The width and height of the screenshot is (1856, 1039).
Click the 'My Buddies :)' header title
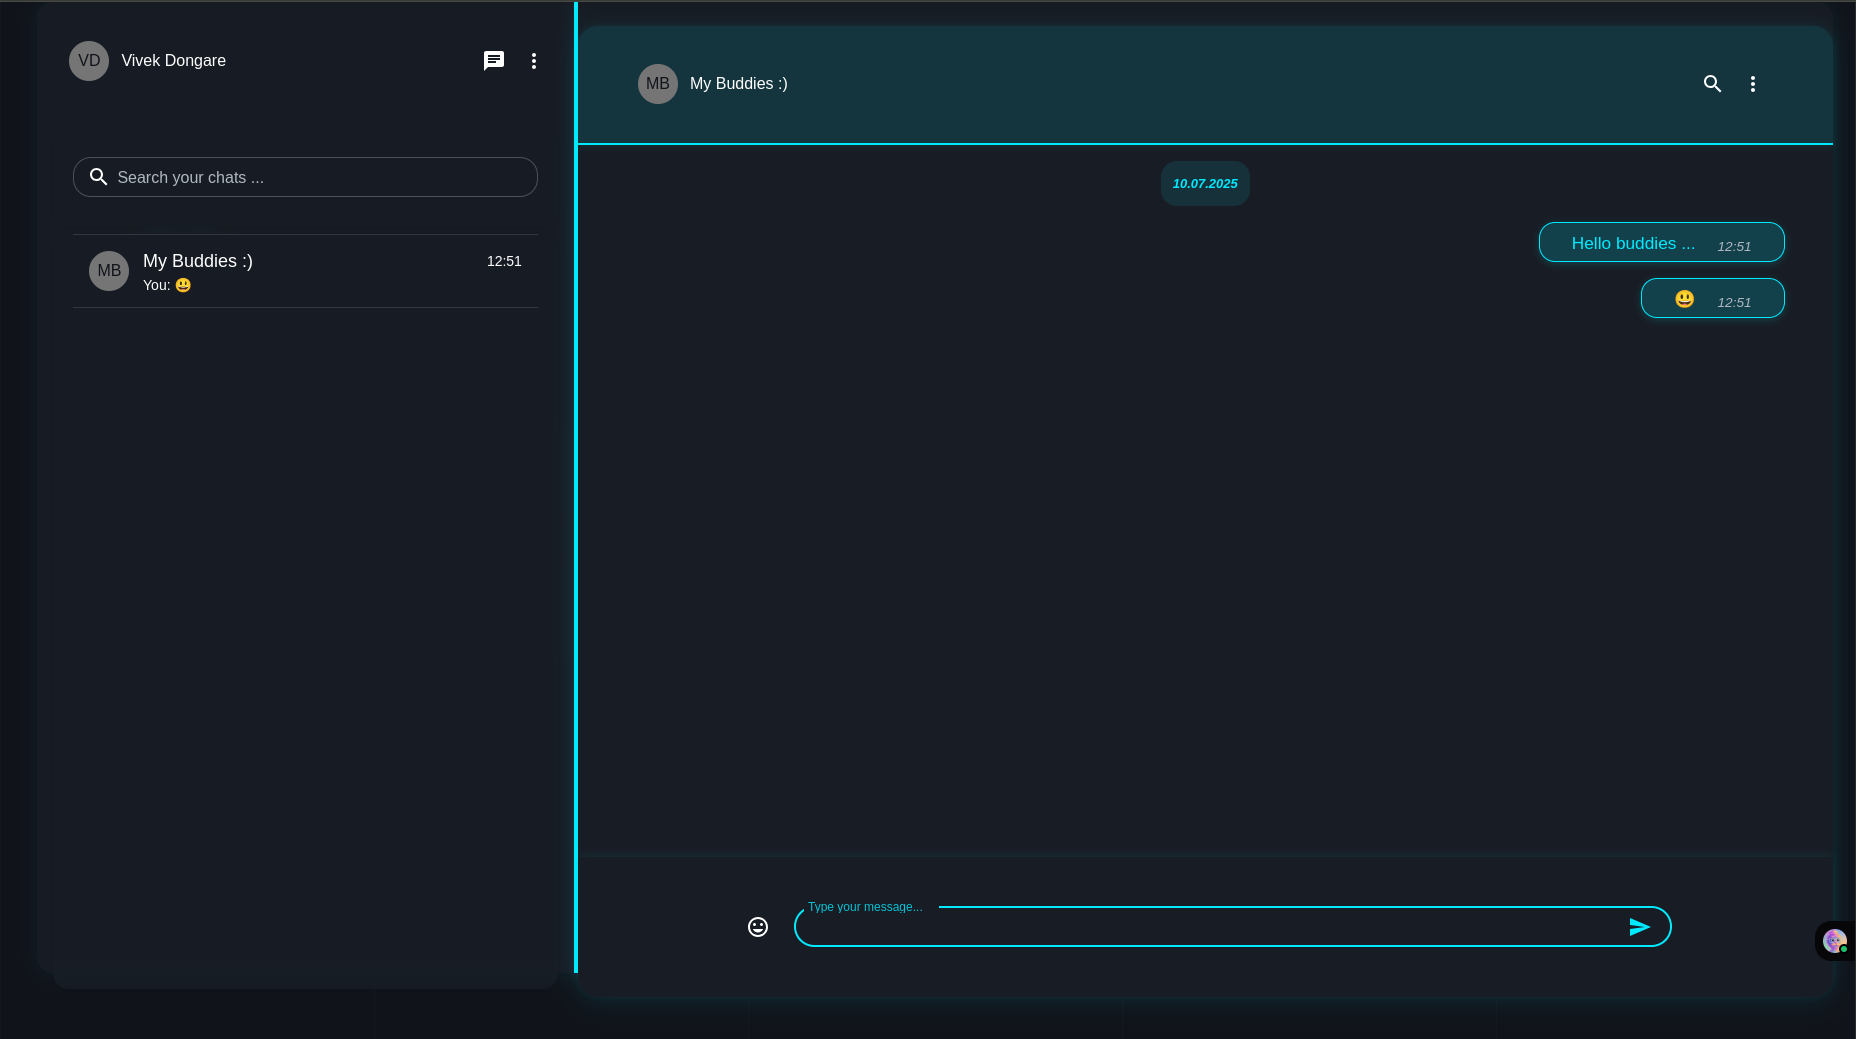pyautogui.click(x=738, y=84)
